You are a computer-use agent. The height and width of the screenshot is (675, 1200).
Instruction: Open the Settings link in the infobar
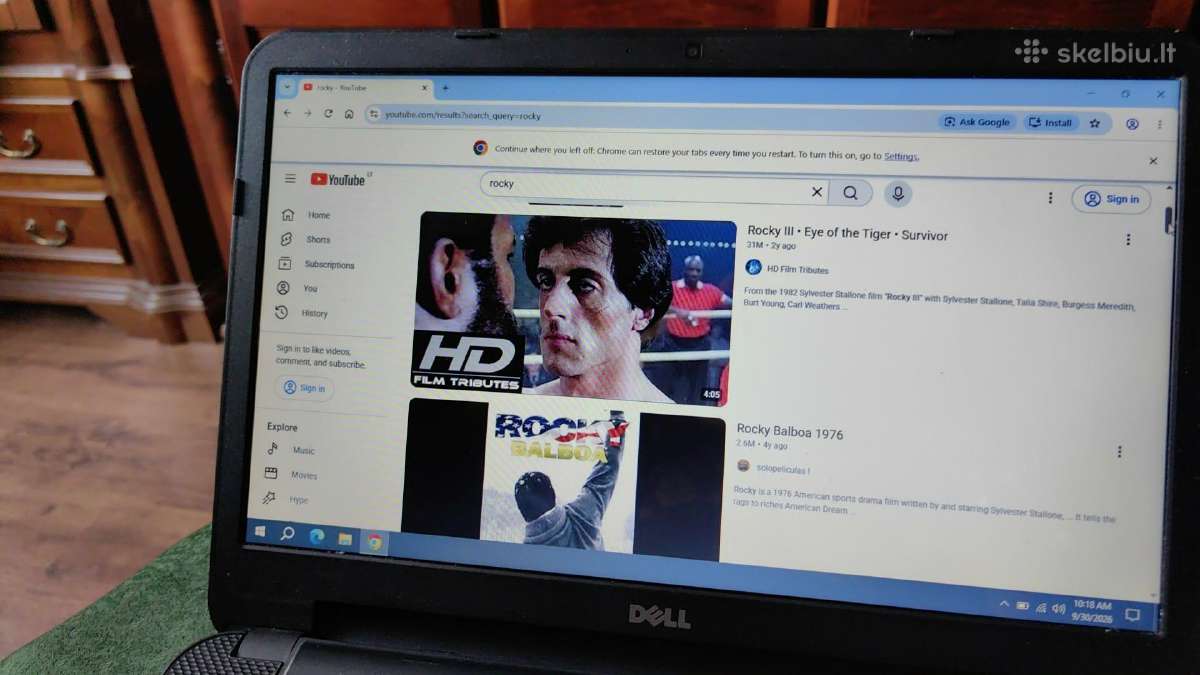click(900, 156)
